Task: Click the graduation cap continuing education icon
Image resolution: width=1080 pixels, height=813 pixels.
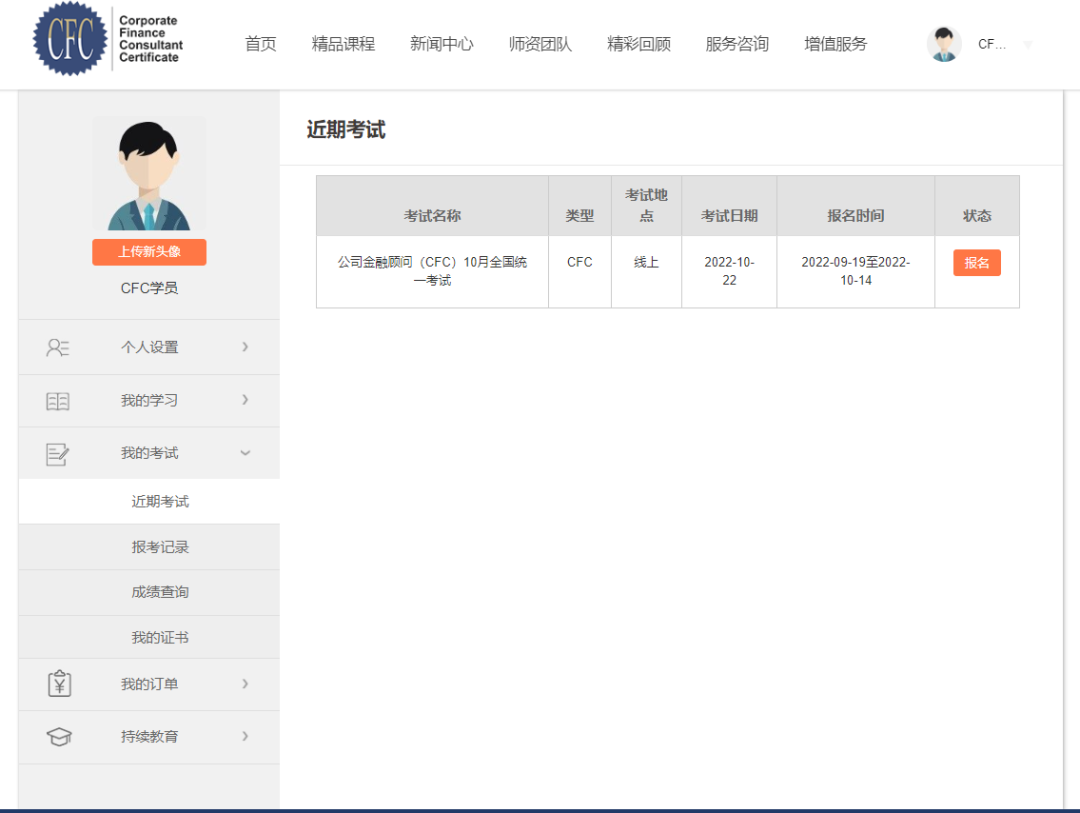Action: pos(59,737)
